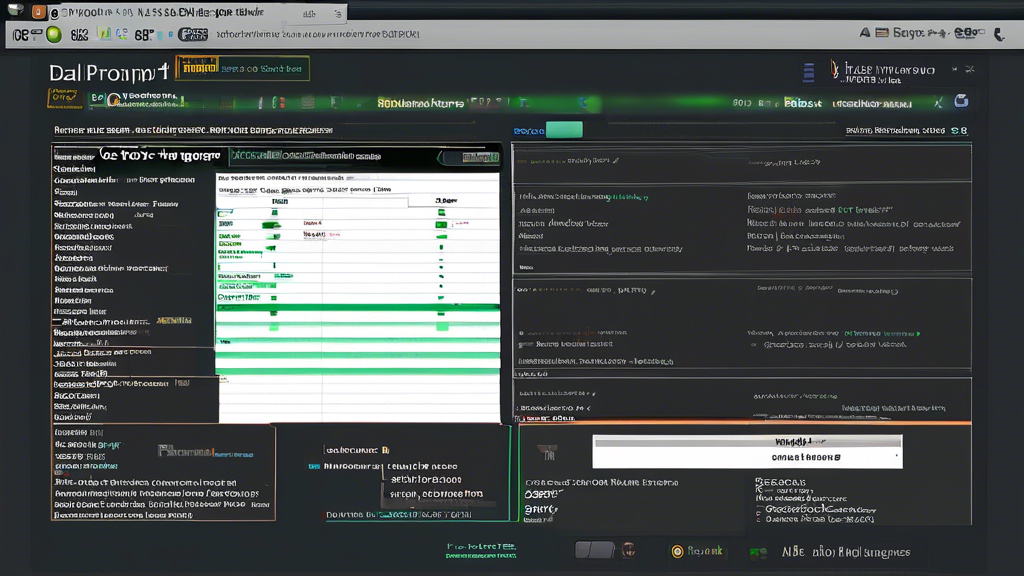Click the orange striped icon beside letter A

[x=882, y=32]
